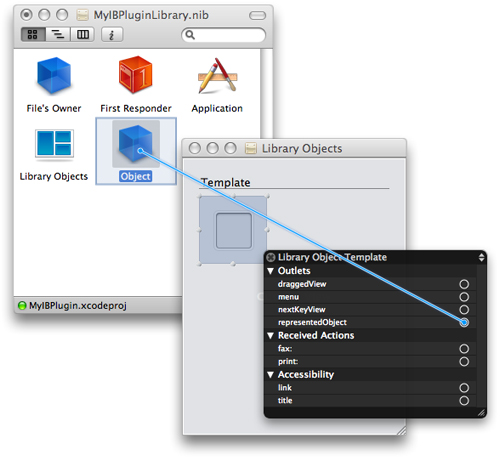500x457 pixels.
Task: Switch nib window to column view mode
Action: pyautogui.click(x=82, y=34)
